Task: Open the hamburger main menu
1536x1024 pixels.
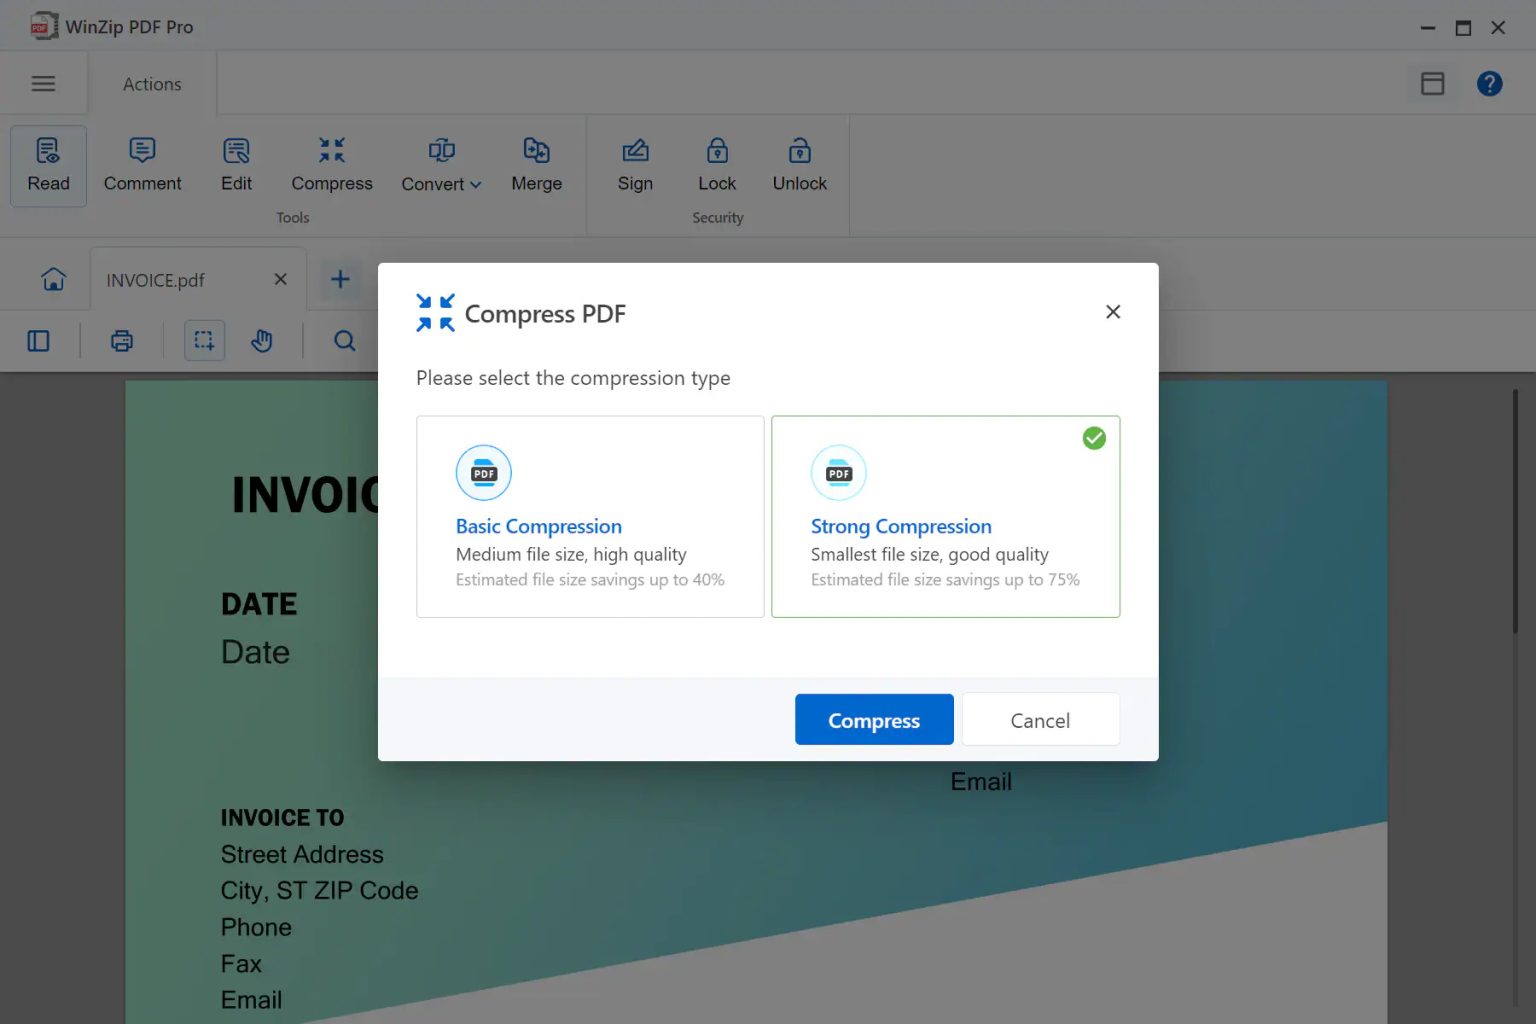Action: click(44, 83)
